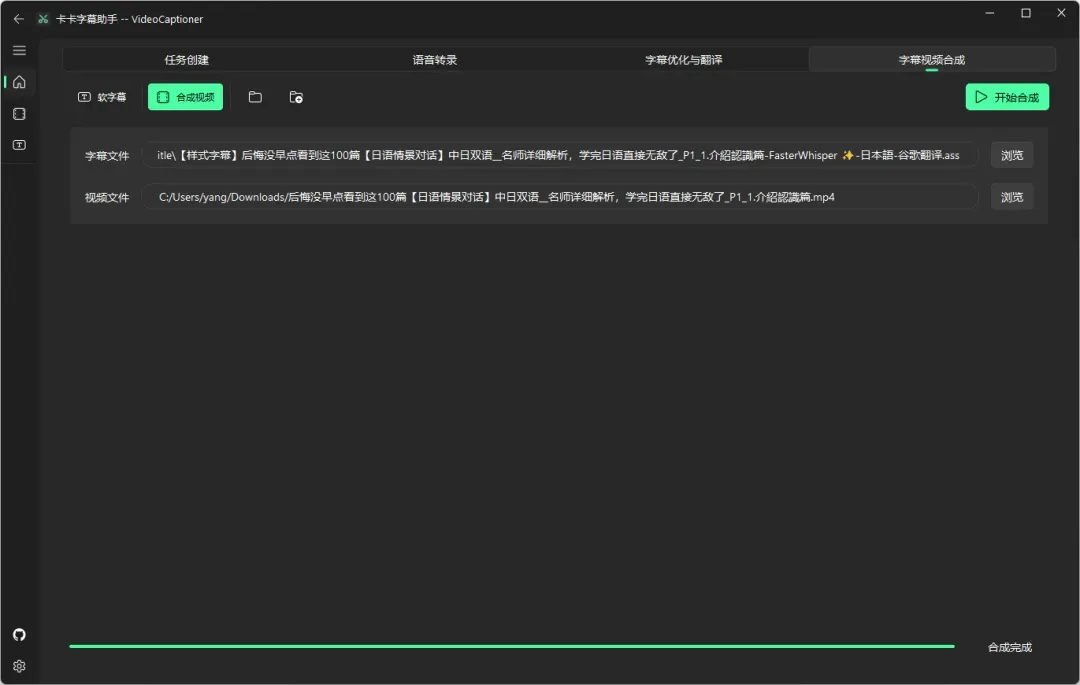Select the 字幕视频合成 tab
Viewport: 1080px width, 685px height.
click(x=931, y=60)
